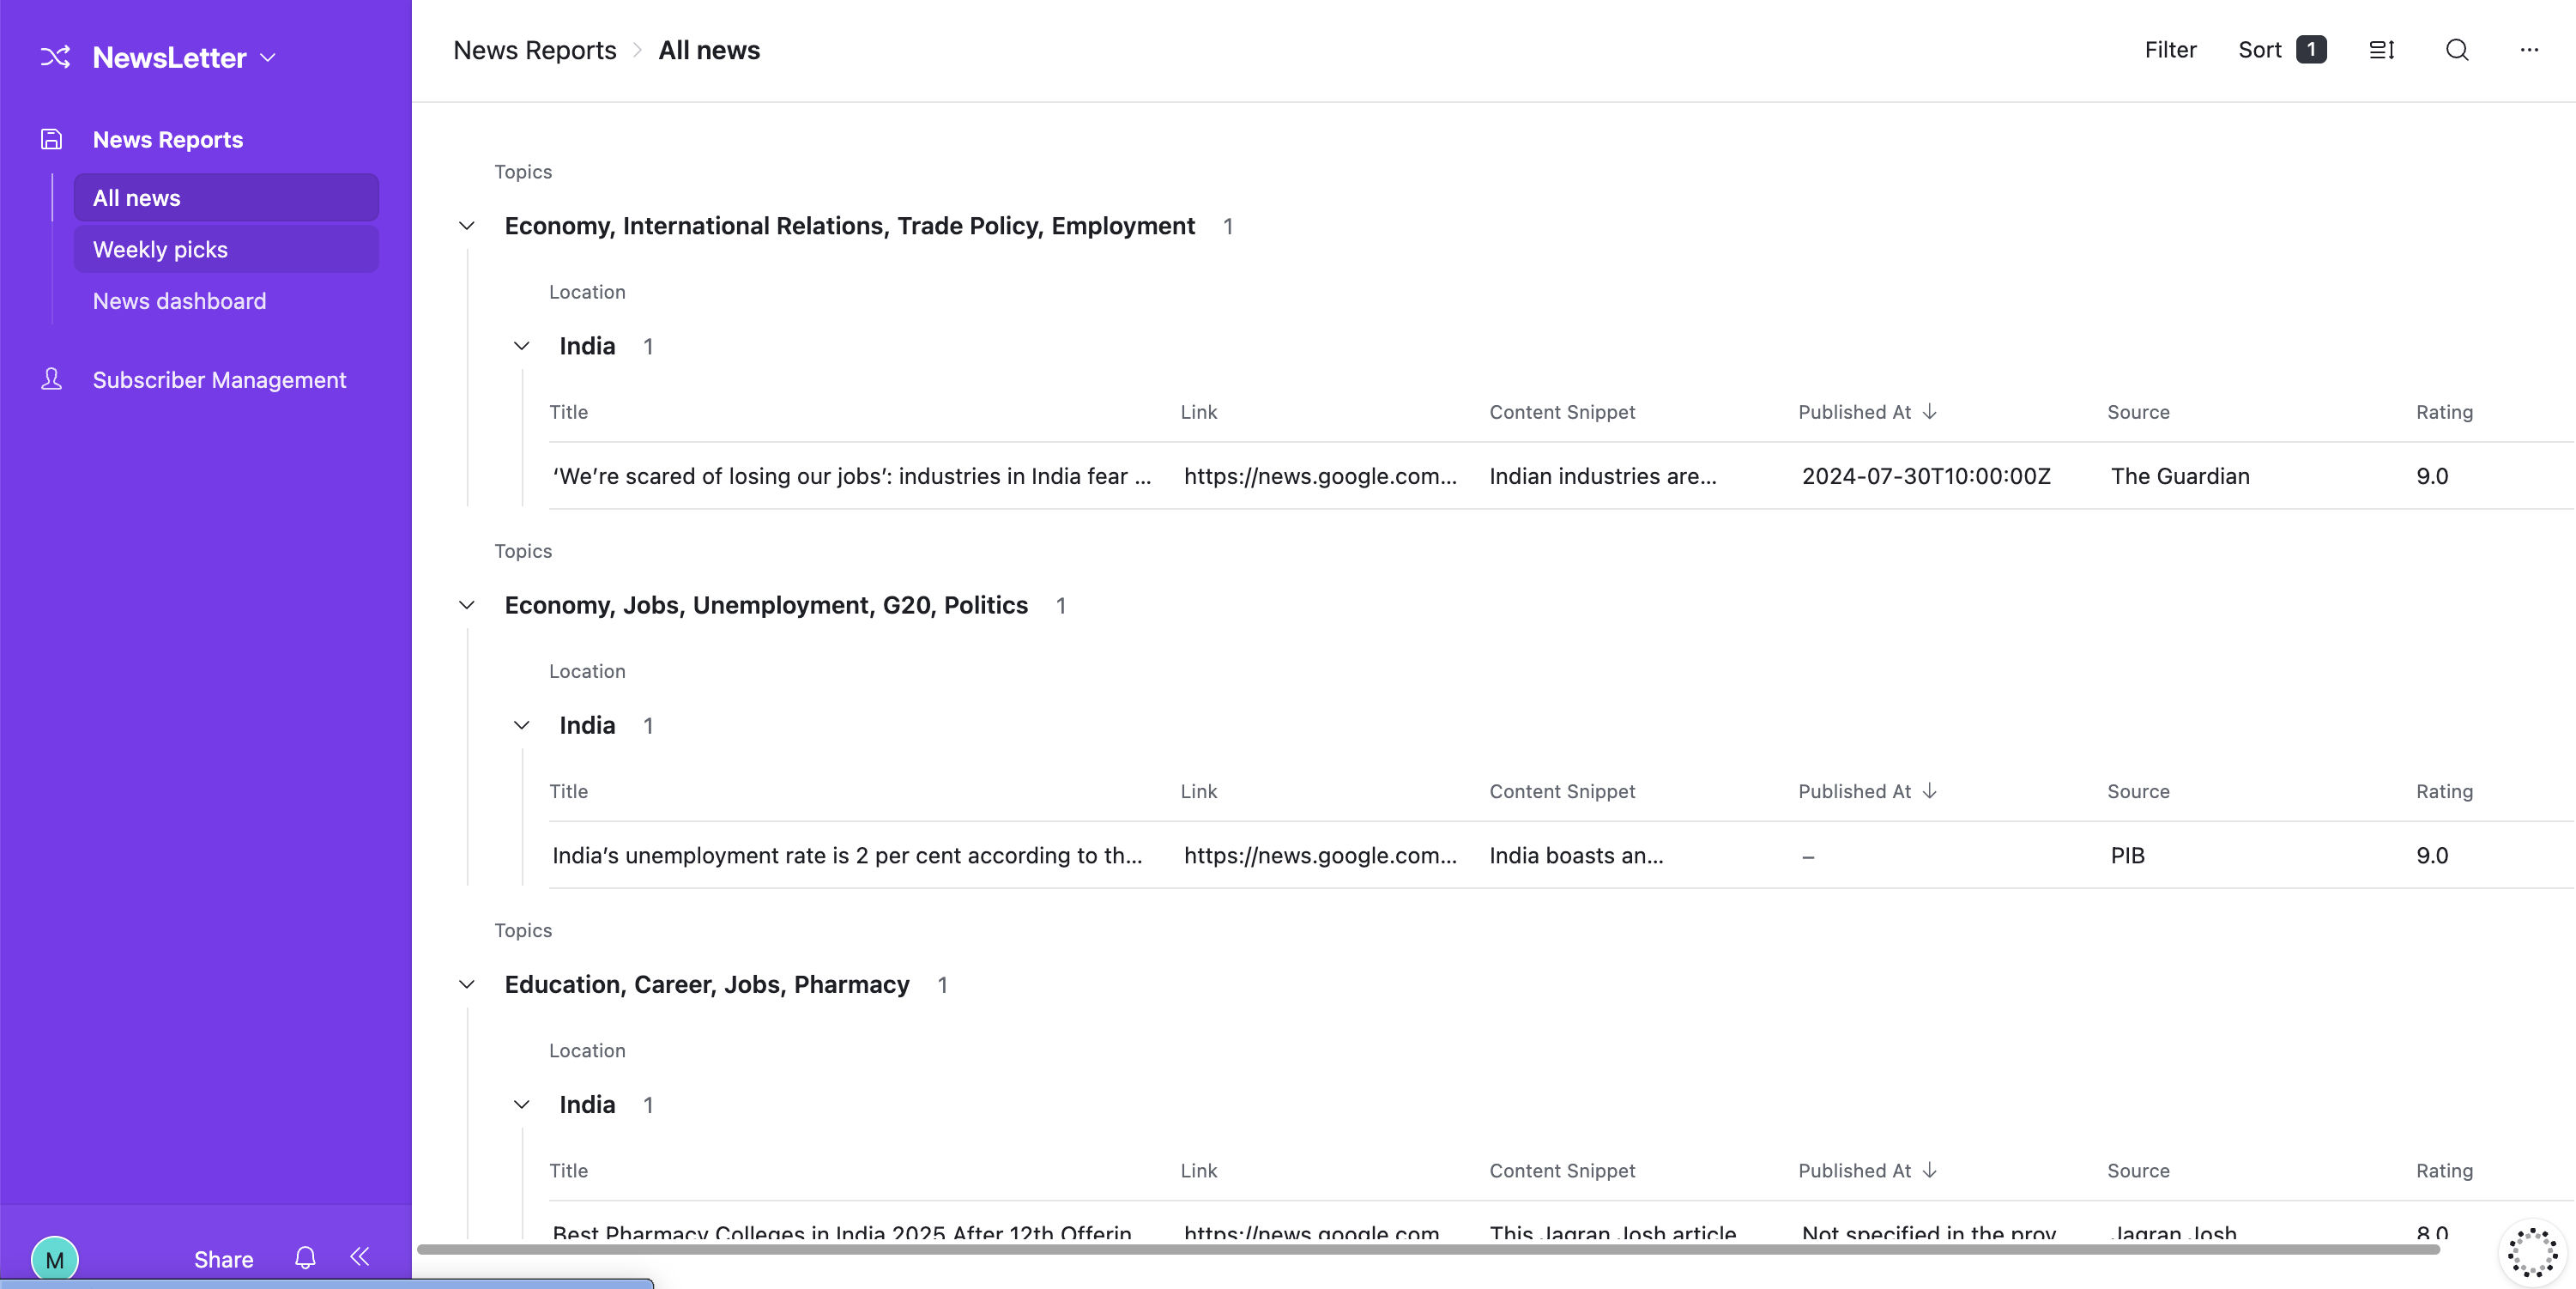Collapse India location under Trade Policy group
Screen dimensions: 2576x1289
(x=521, y=345)
